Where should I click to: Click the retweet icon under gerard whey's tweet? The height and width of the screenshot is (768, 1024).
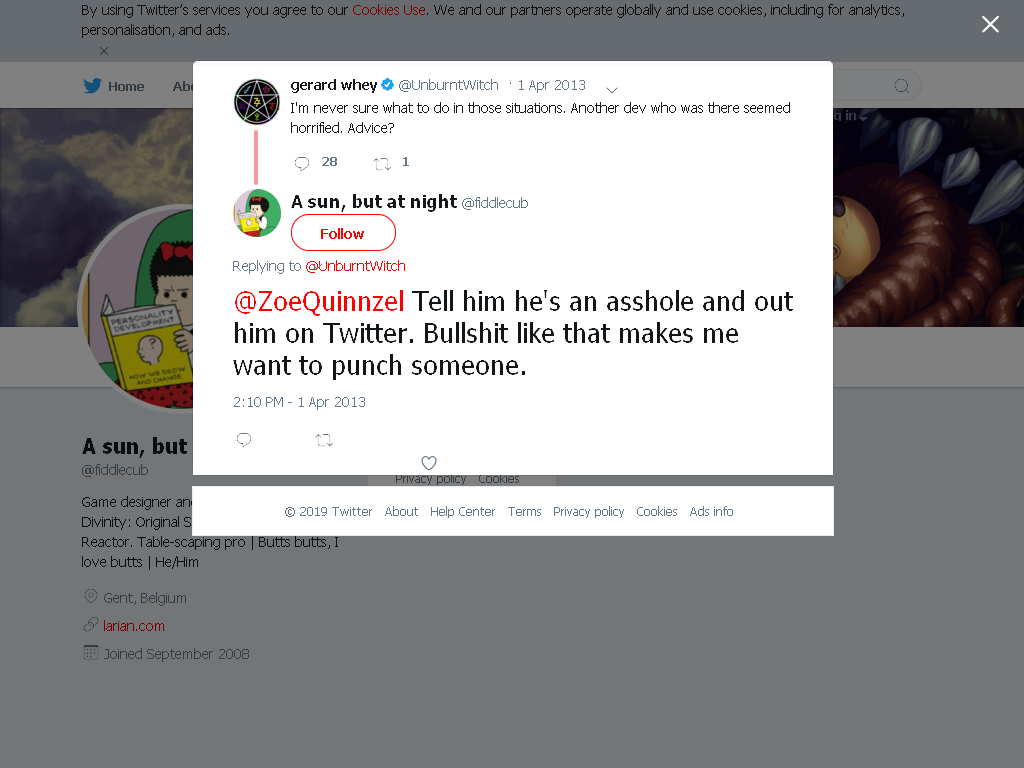[382, 163]
